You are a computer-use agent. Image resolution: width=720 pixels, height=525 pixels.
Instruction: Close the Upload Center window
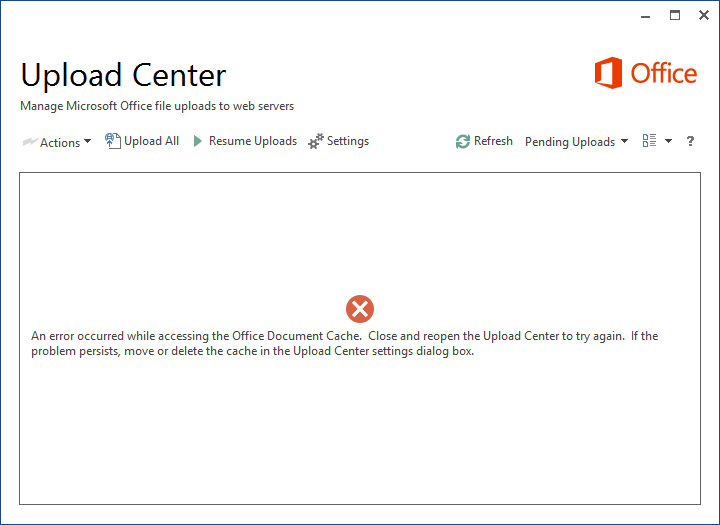(704, 15)
